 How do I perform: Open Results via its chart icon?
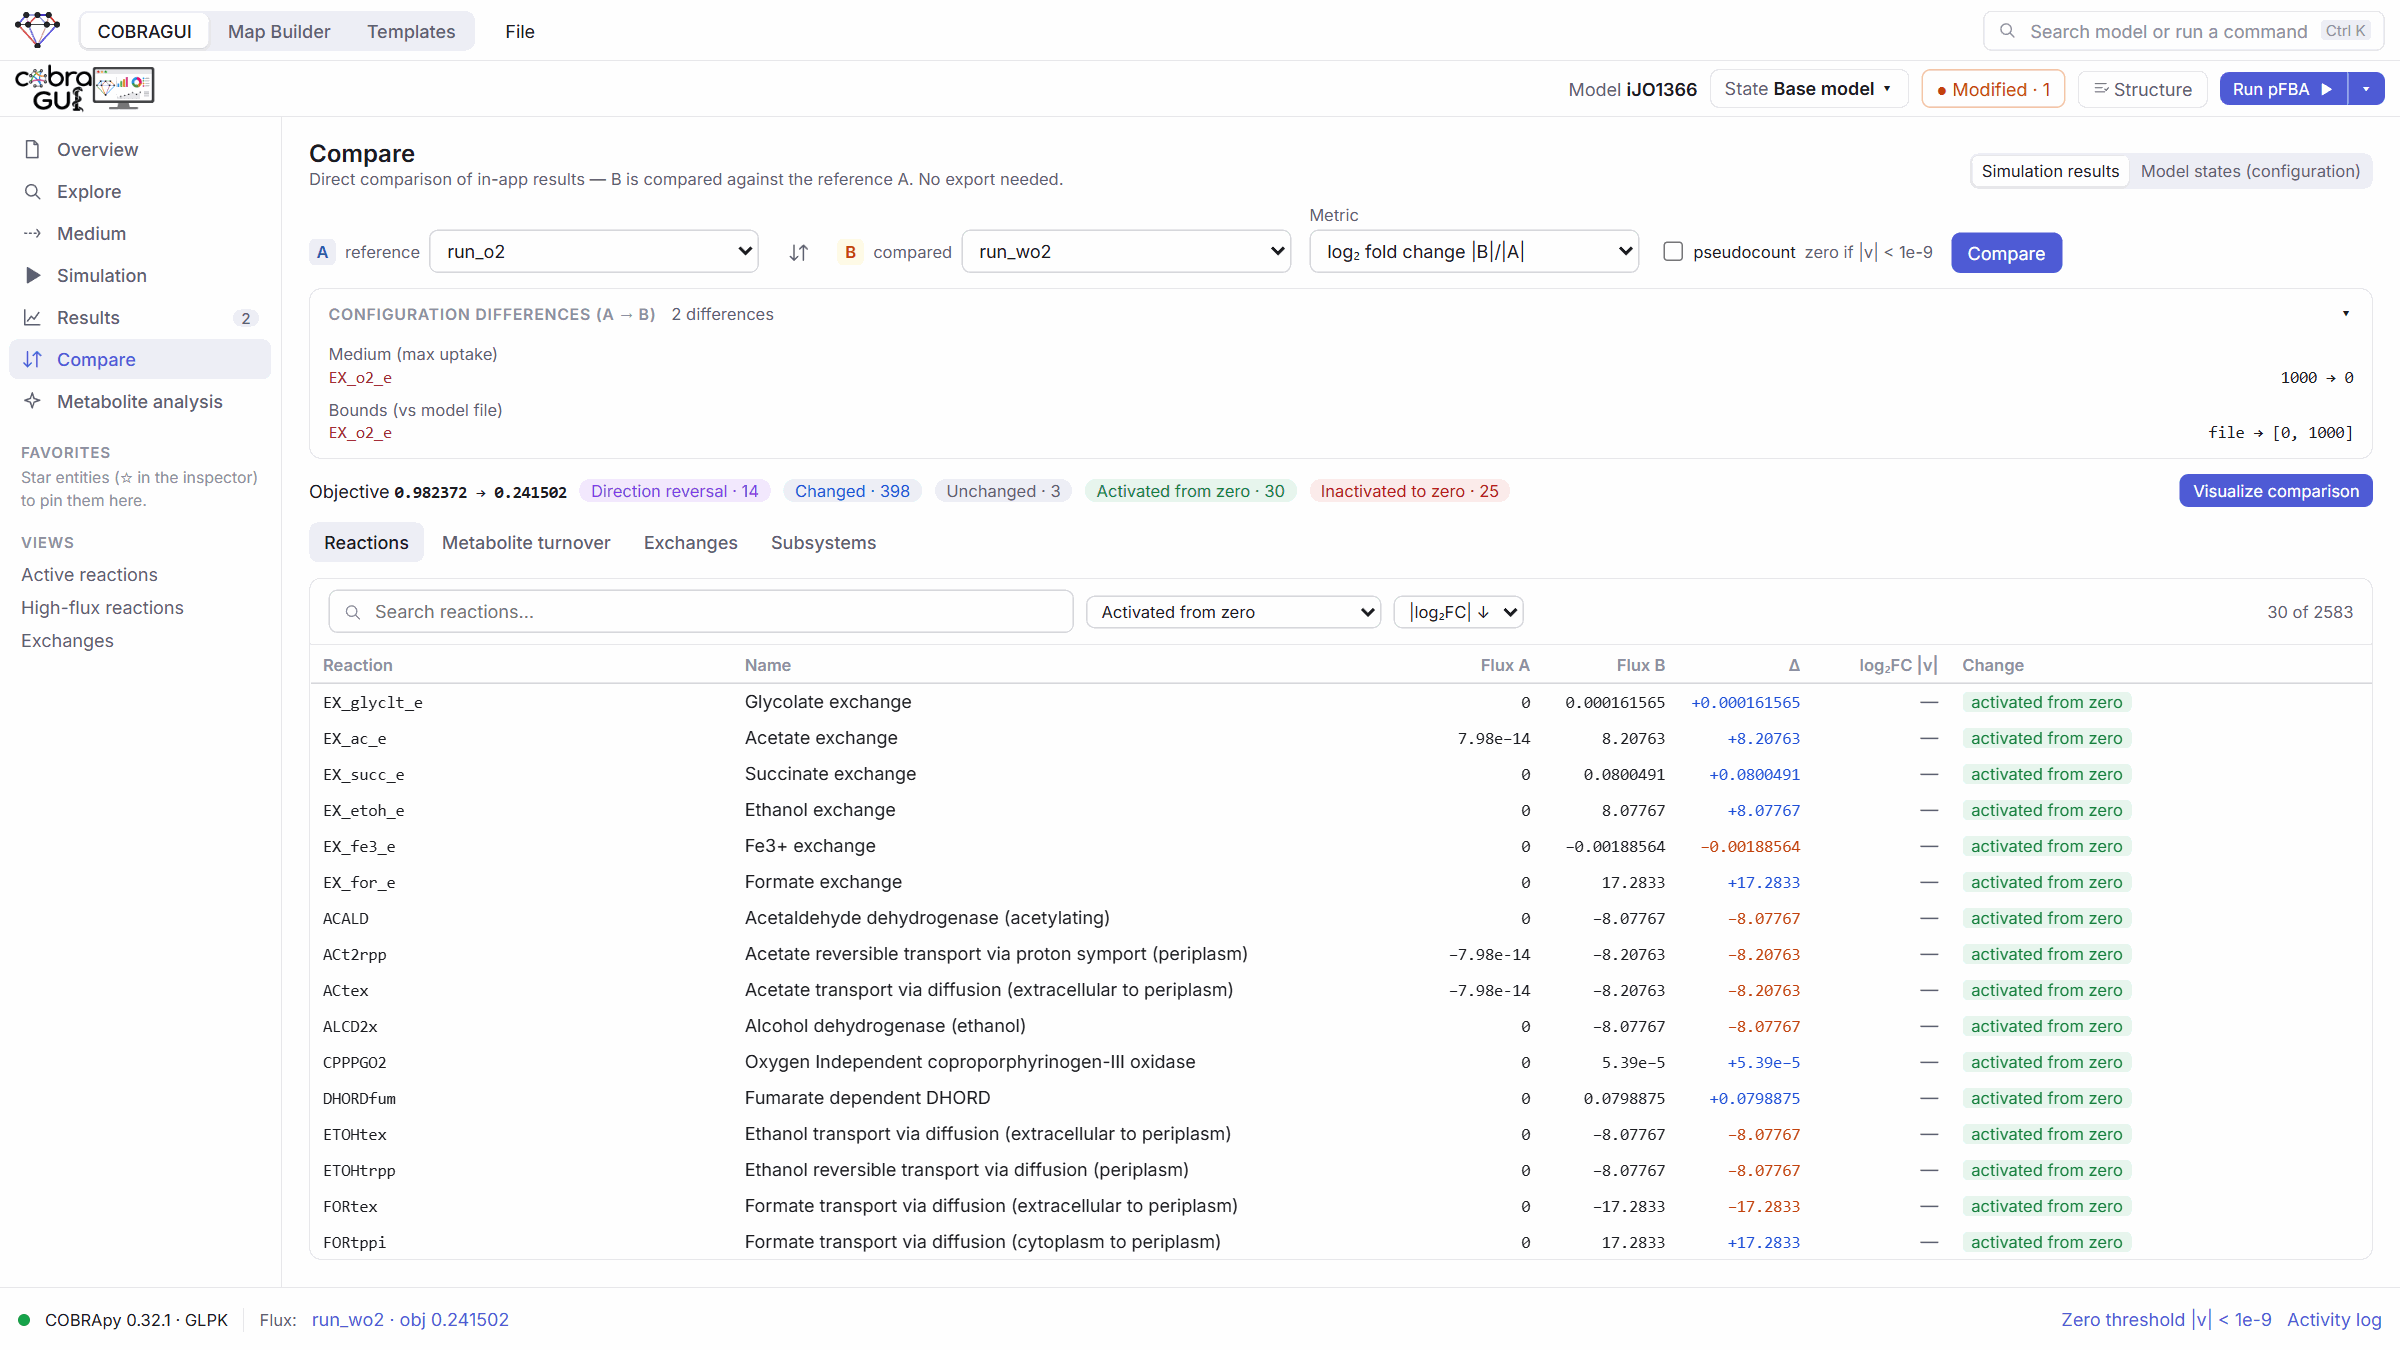[x=33, y=318]
